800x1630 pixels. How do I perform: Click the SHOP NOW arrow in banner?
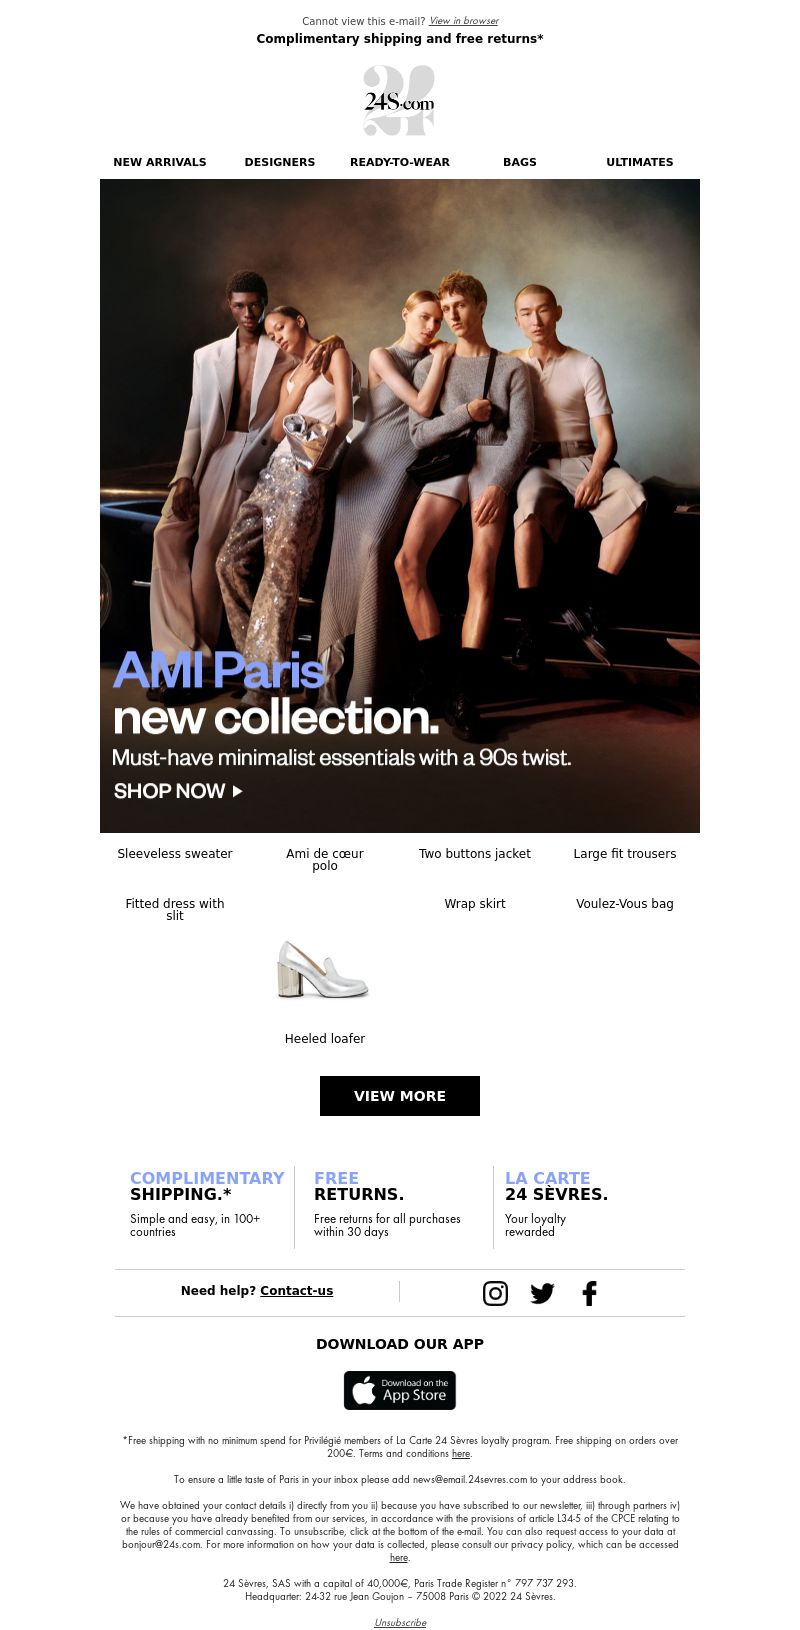click(x=178, y=791)
